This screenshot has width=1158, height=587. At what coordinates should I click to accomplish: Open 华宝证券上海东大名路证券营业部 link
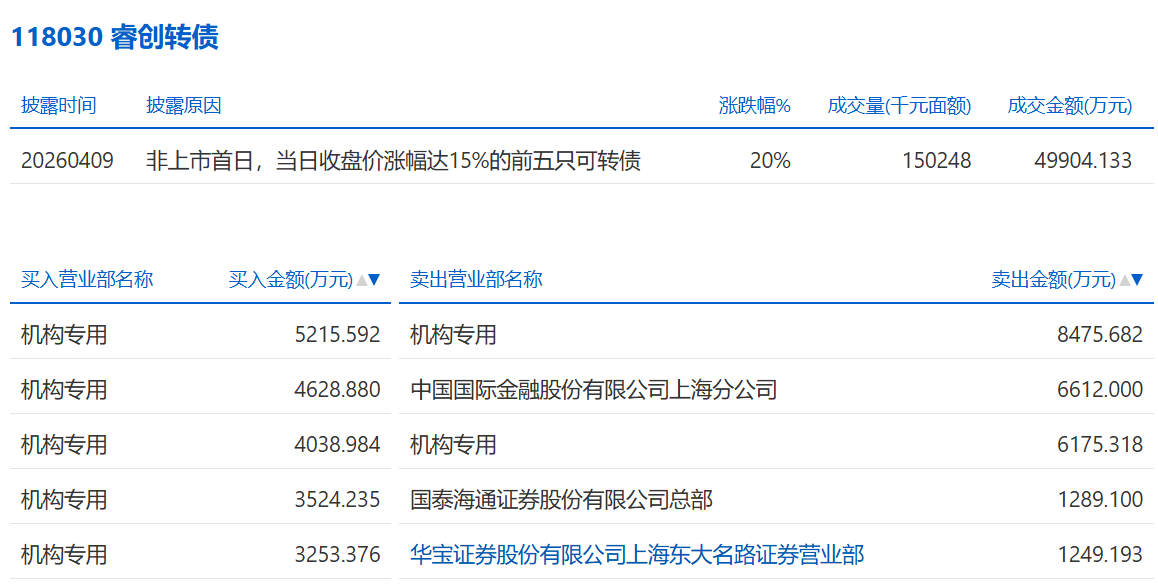637,554
